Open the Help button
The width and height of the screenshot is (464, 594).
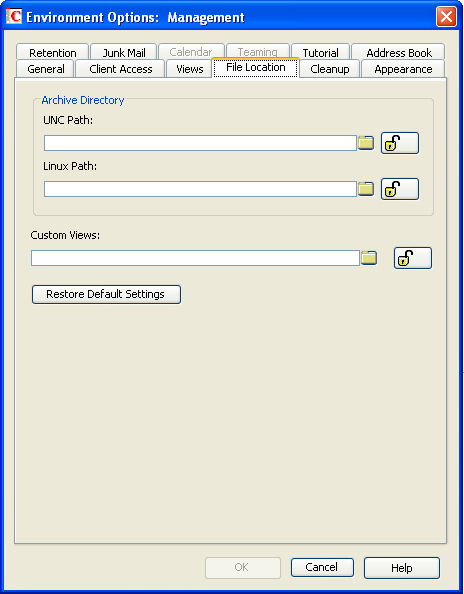coord(402,568)
